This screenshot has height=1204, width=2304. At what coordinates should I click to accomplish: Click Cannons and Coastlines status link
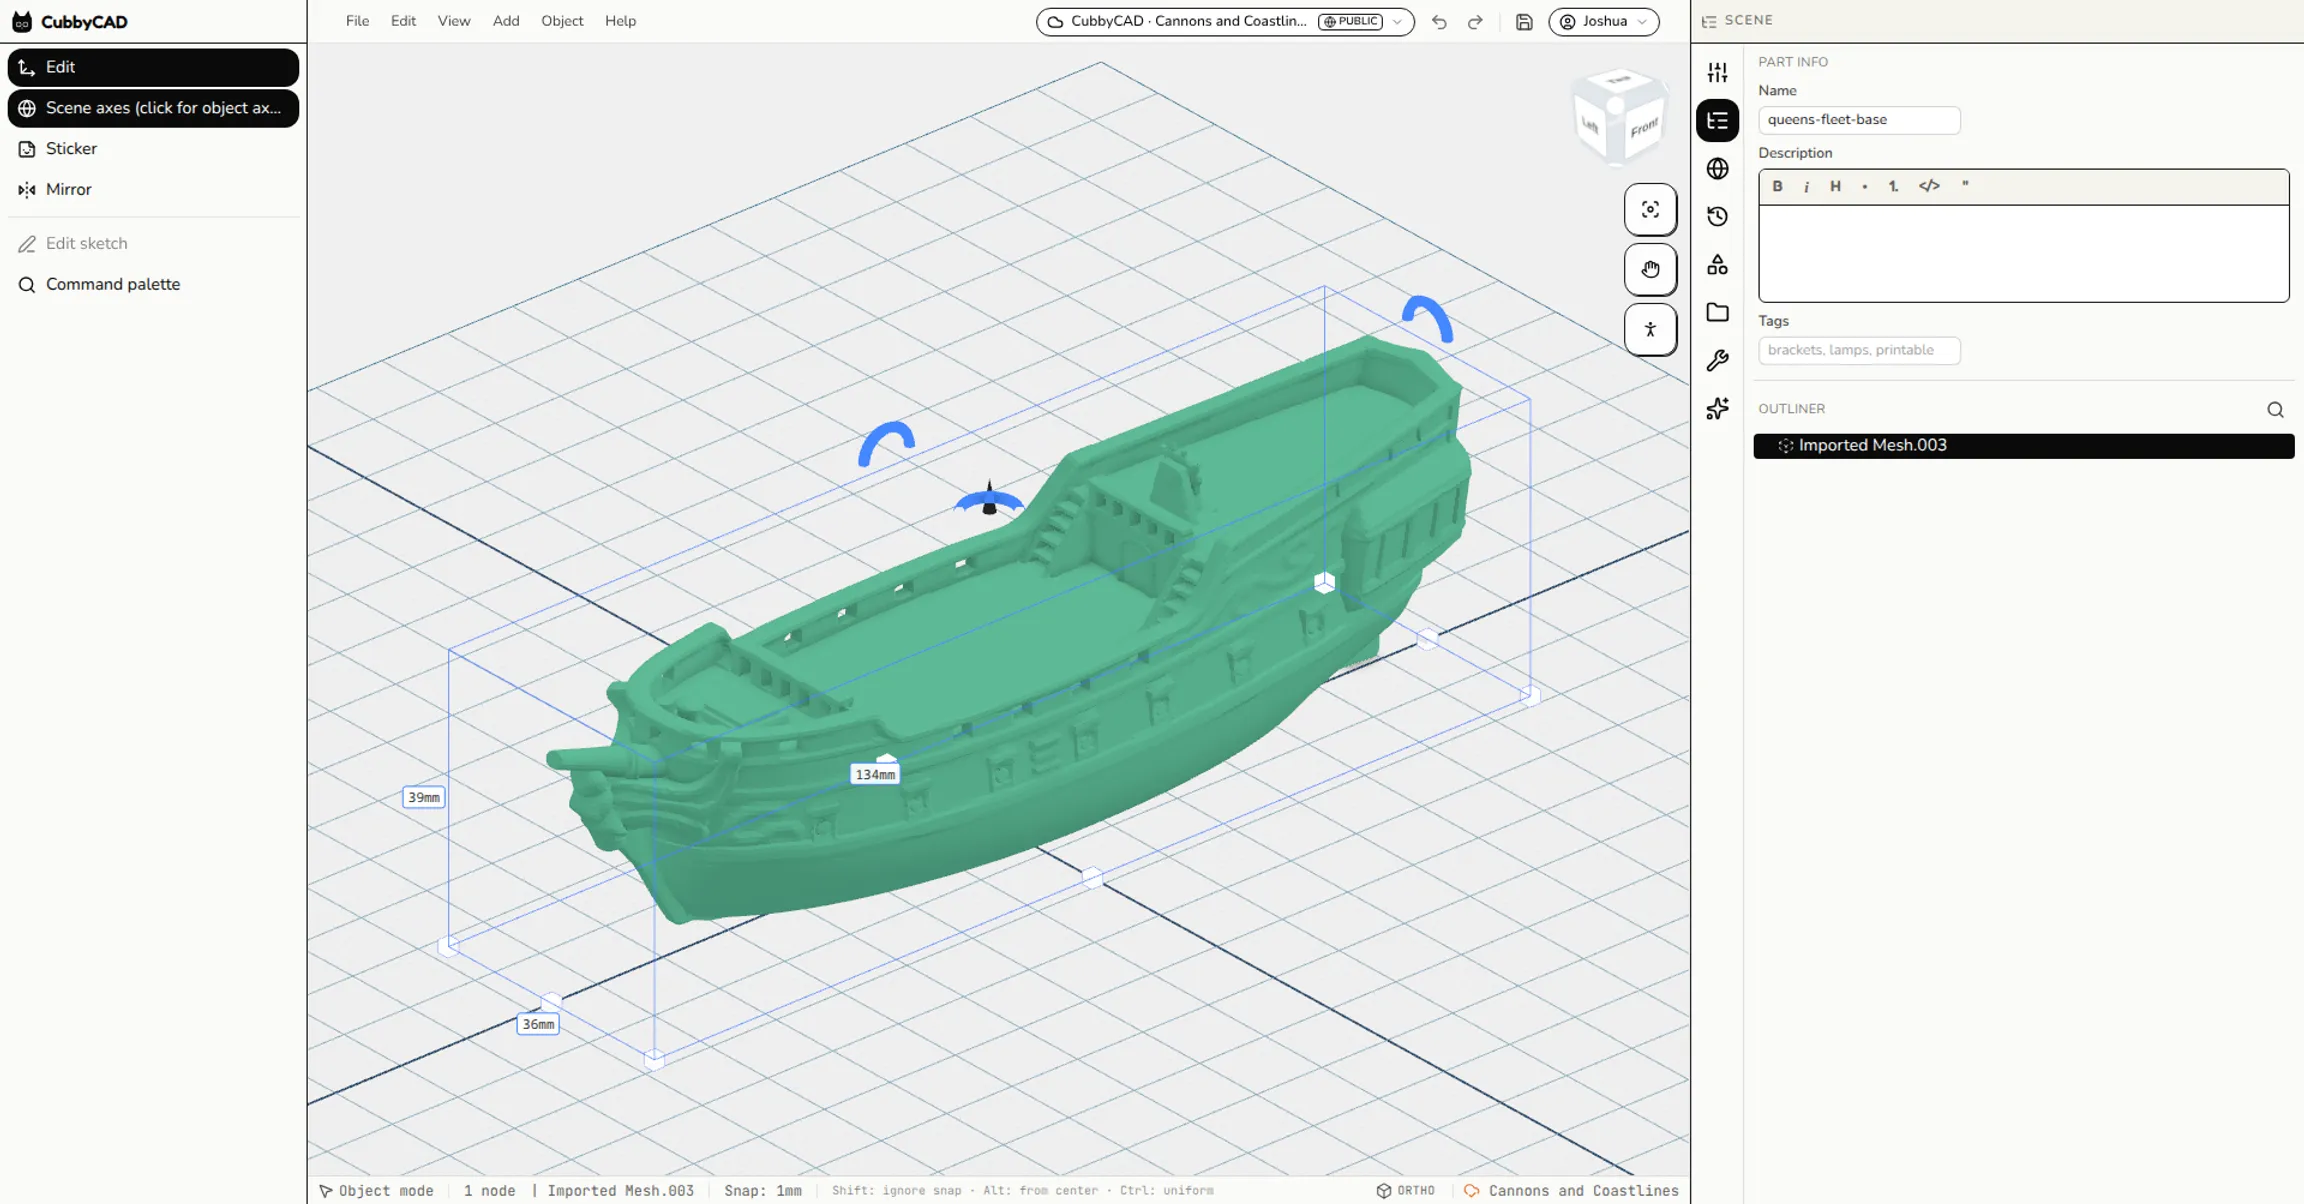click(1571, 1191)
